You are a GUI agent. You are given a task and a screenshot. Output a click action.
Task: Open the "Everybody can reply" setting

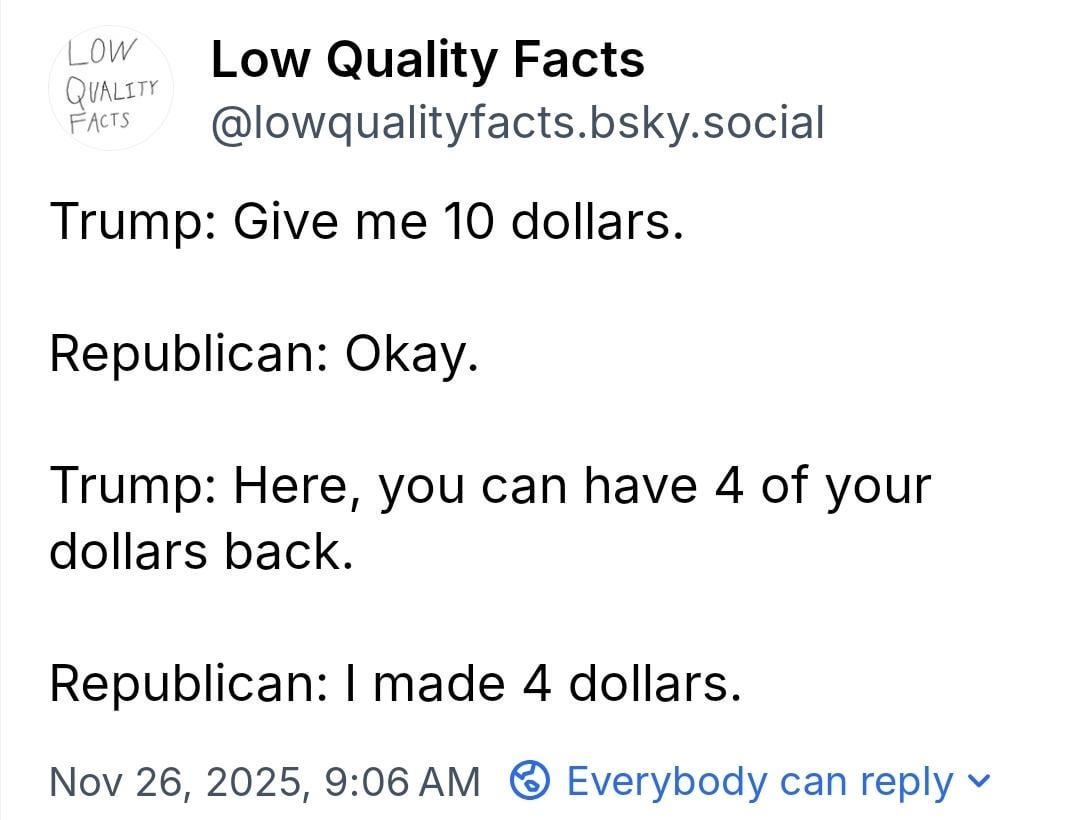click(x=759, y=781)
